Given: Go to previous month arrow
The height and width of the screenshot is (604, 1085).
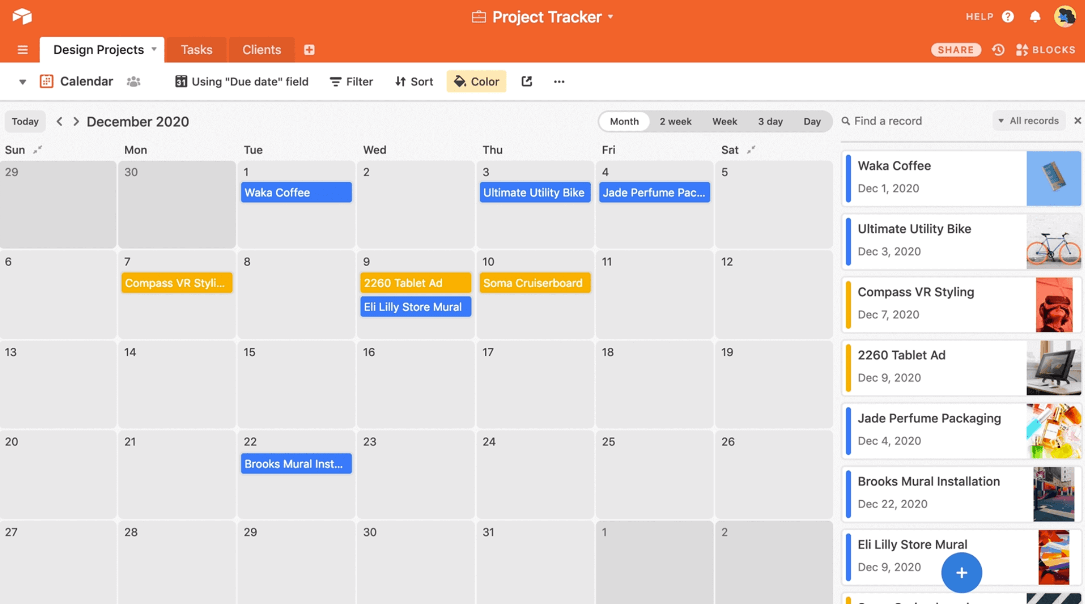Looking at the screenshot, I should [60, 122].
